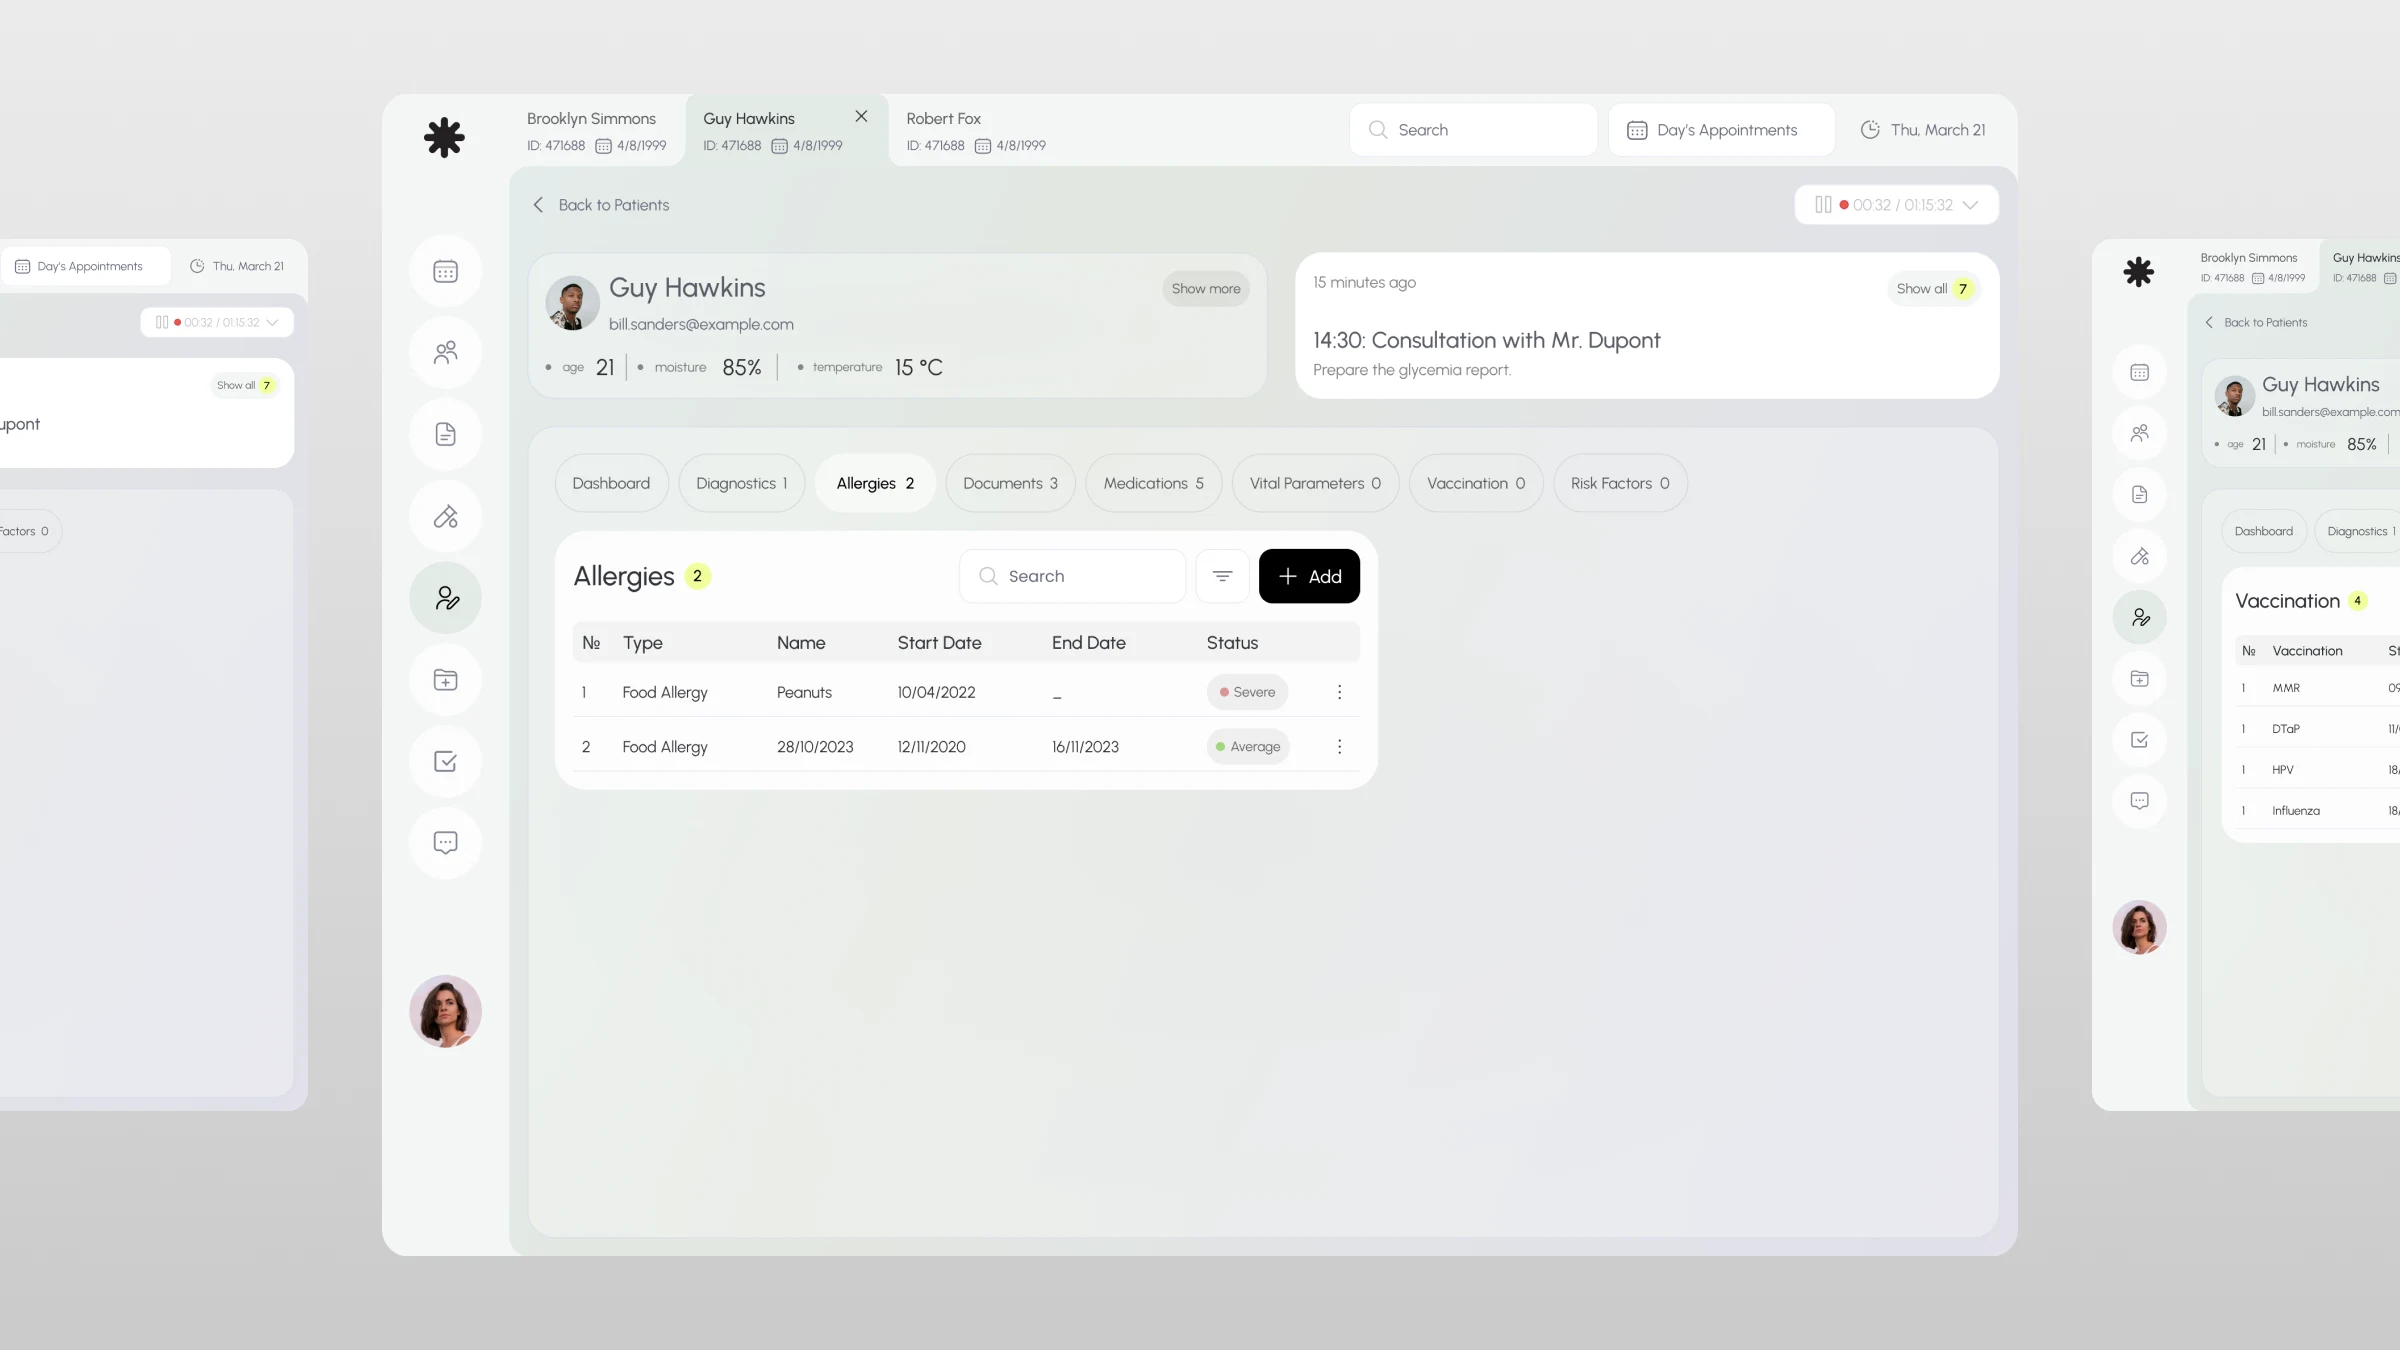
Task: Open options menu for second allergy row
Action: (1339, 747)
